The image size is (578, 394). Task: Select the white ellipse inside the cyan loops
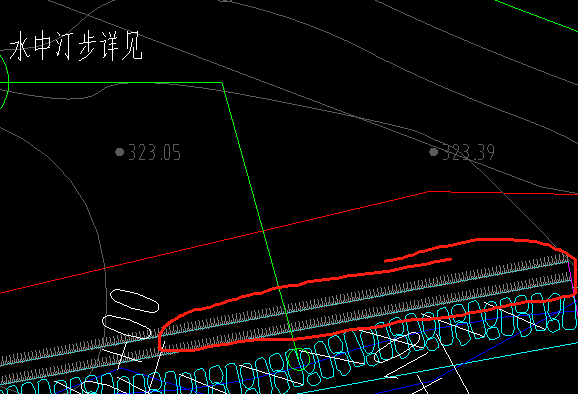pos(397,347)
